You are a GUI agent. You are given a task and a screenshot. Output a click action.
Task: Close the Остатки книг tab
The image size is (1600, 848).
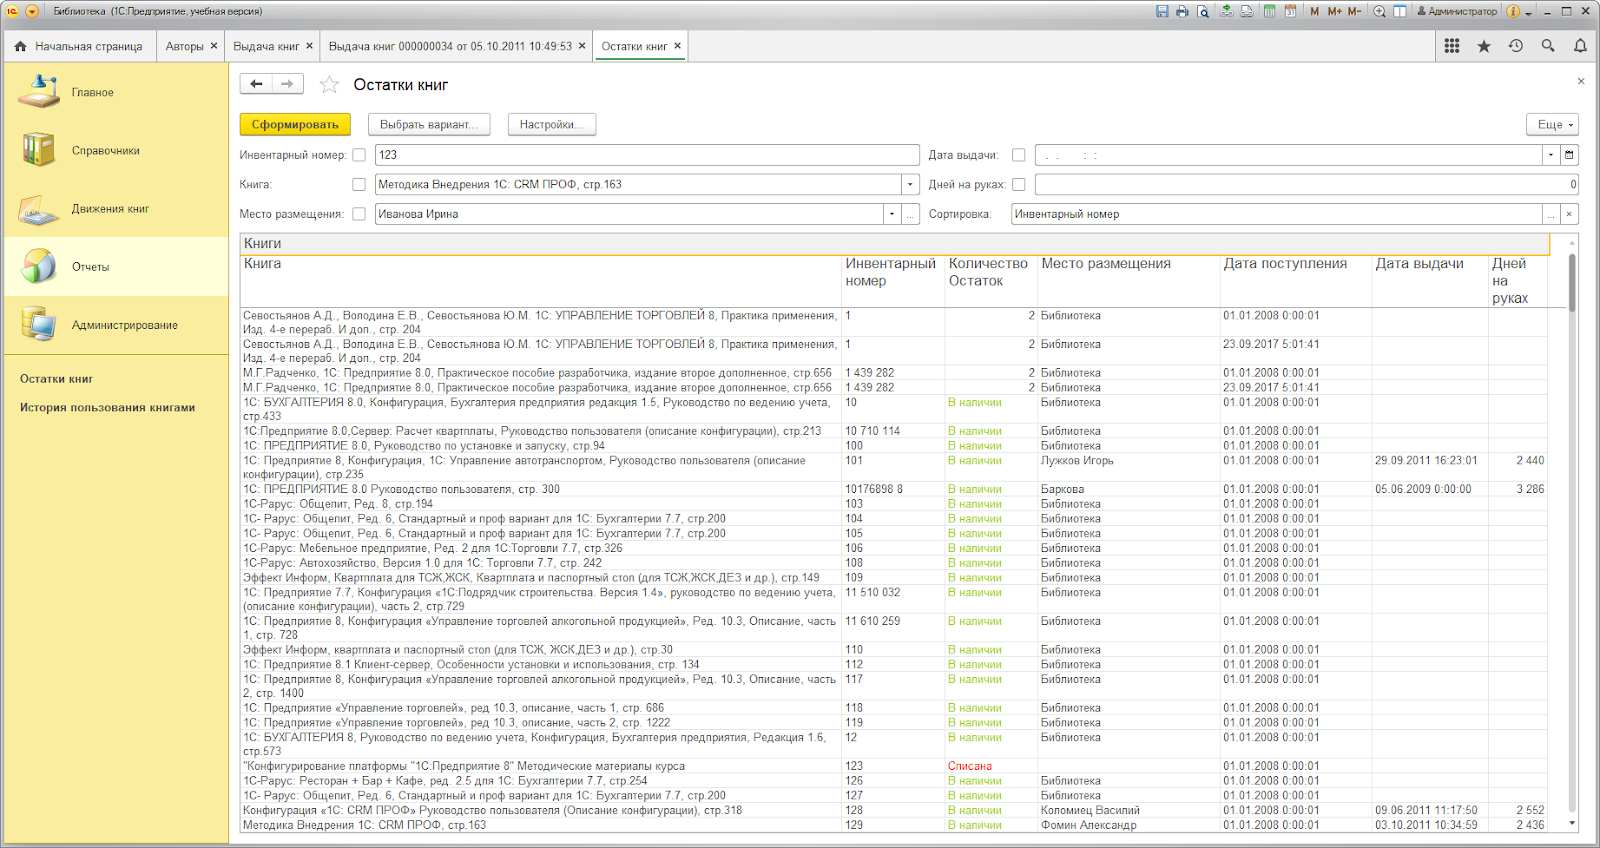point(677,46)
